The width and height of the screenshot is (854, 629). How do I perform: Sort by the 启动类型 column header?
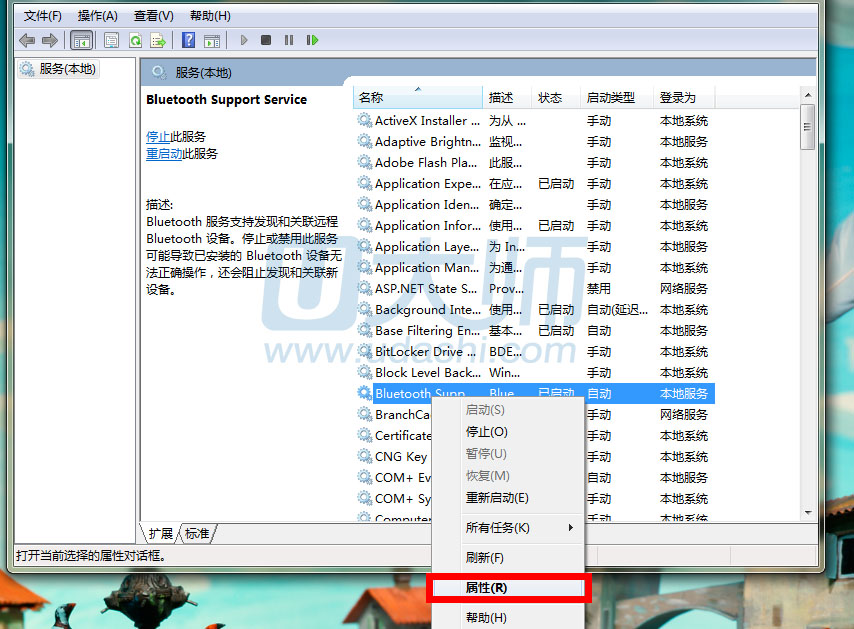click(x=610, y=97)
